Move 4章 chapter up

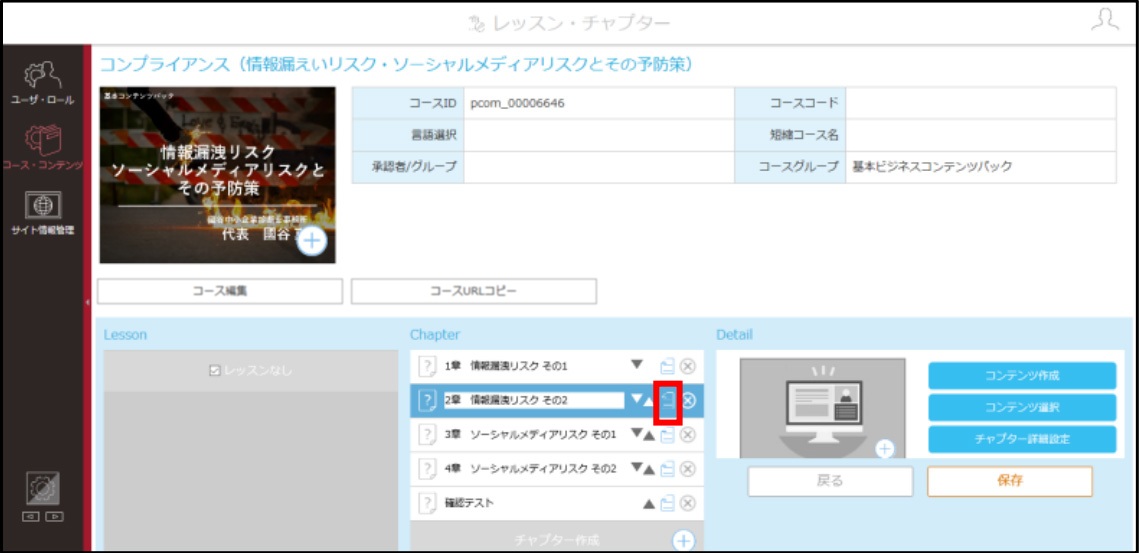click(x=649, y=469)
